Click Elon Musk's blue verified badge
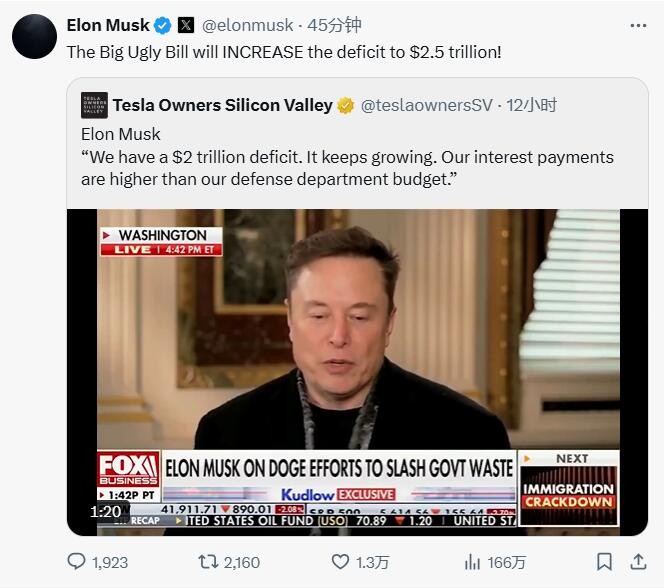 (162, 25)
